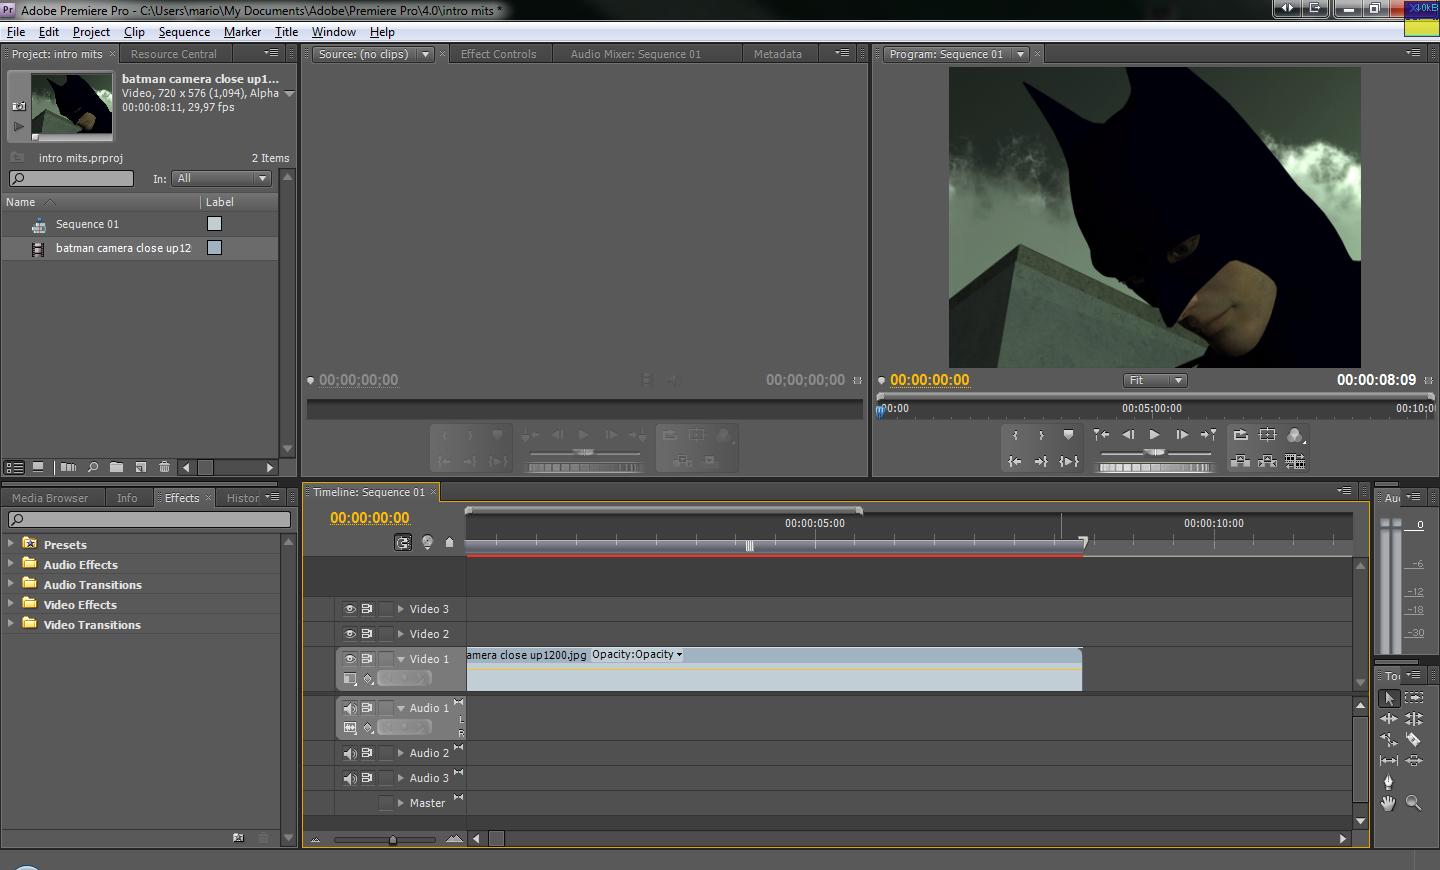Pick the Ripple Edit tool
The height and width of the screenshot is (870, 1440).
[1389, 719]
